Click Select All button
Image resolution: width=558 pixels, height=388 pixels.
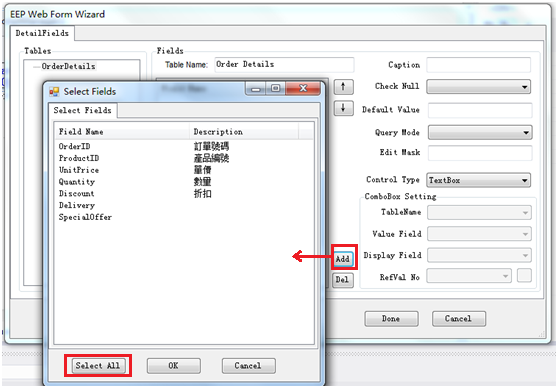(x=98, y=366)
